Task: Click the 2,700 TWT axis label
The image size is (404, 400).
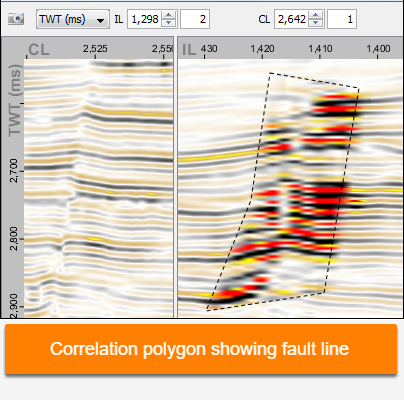Action: pos(14,171)
